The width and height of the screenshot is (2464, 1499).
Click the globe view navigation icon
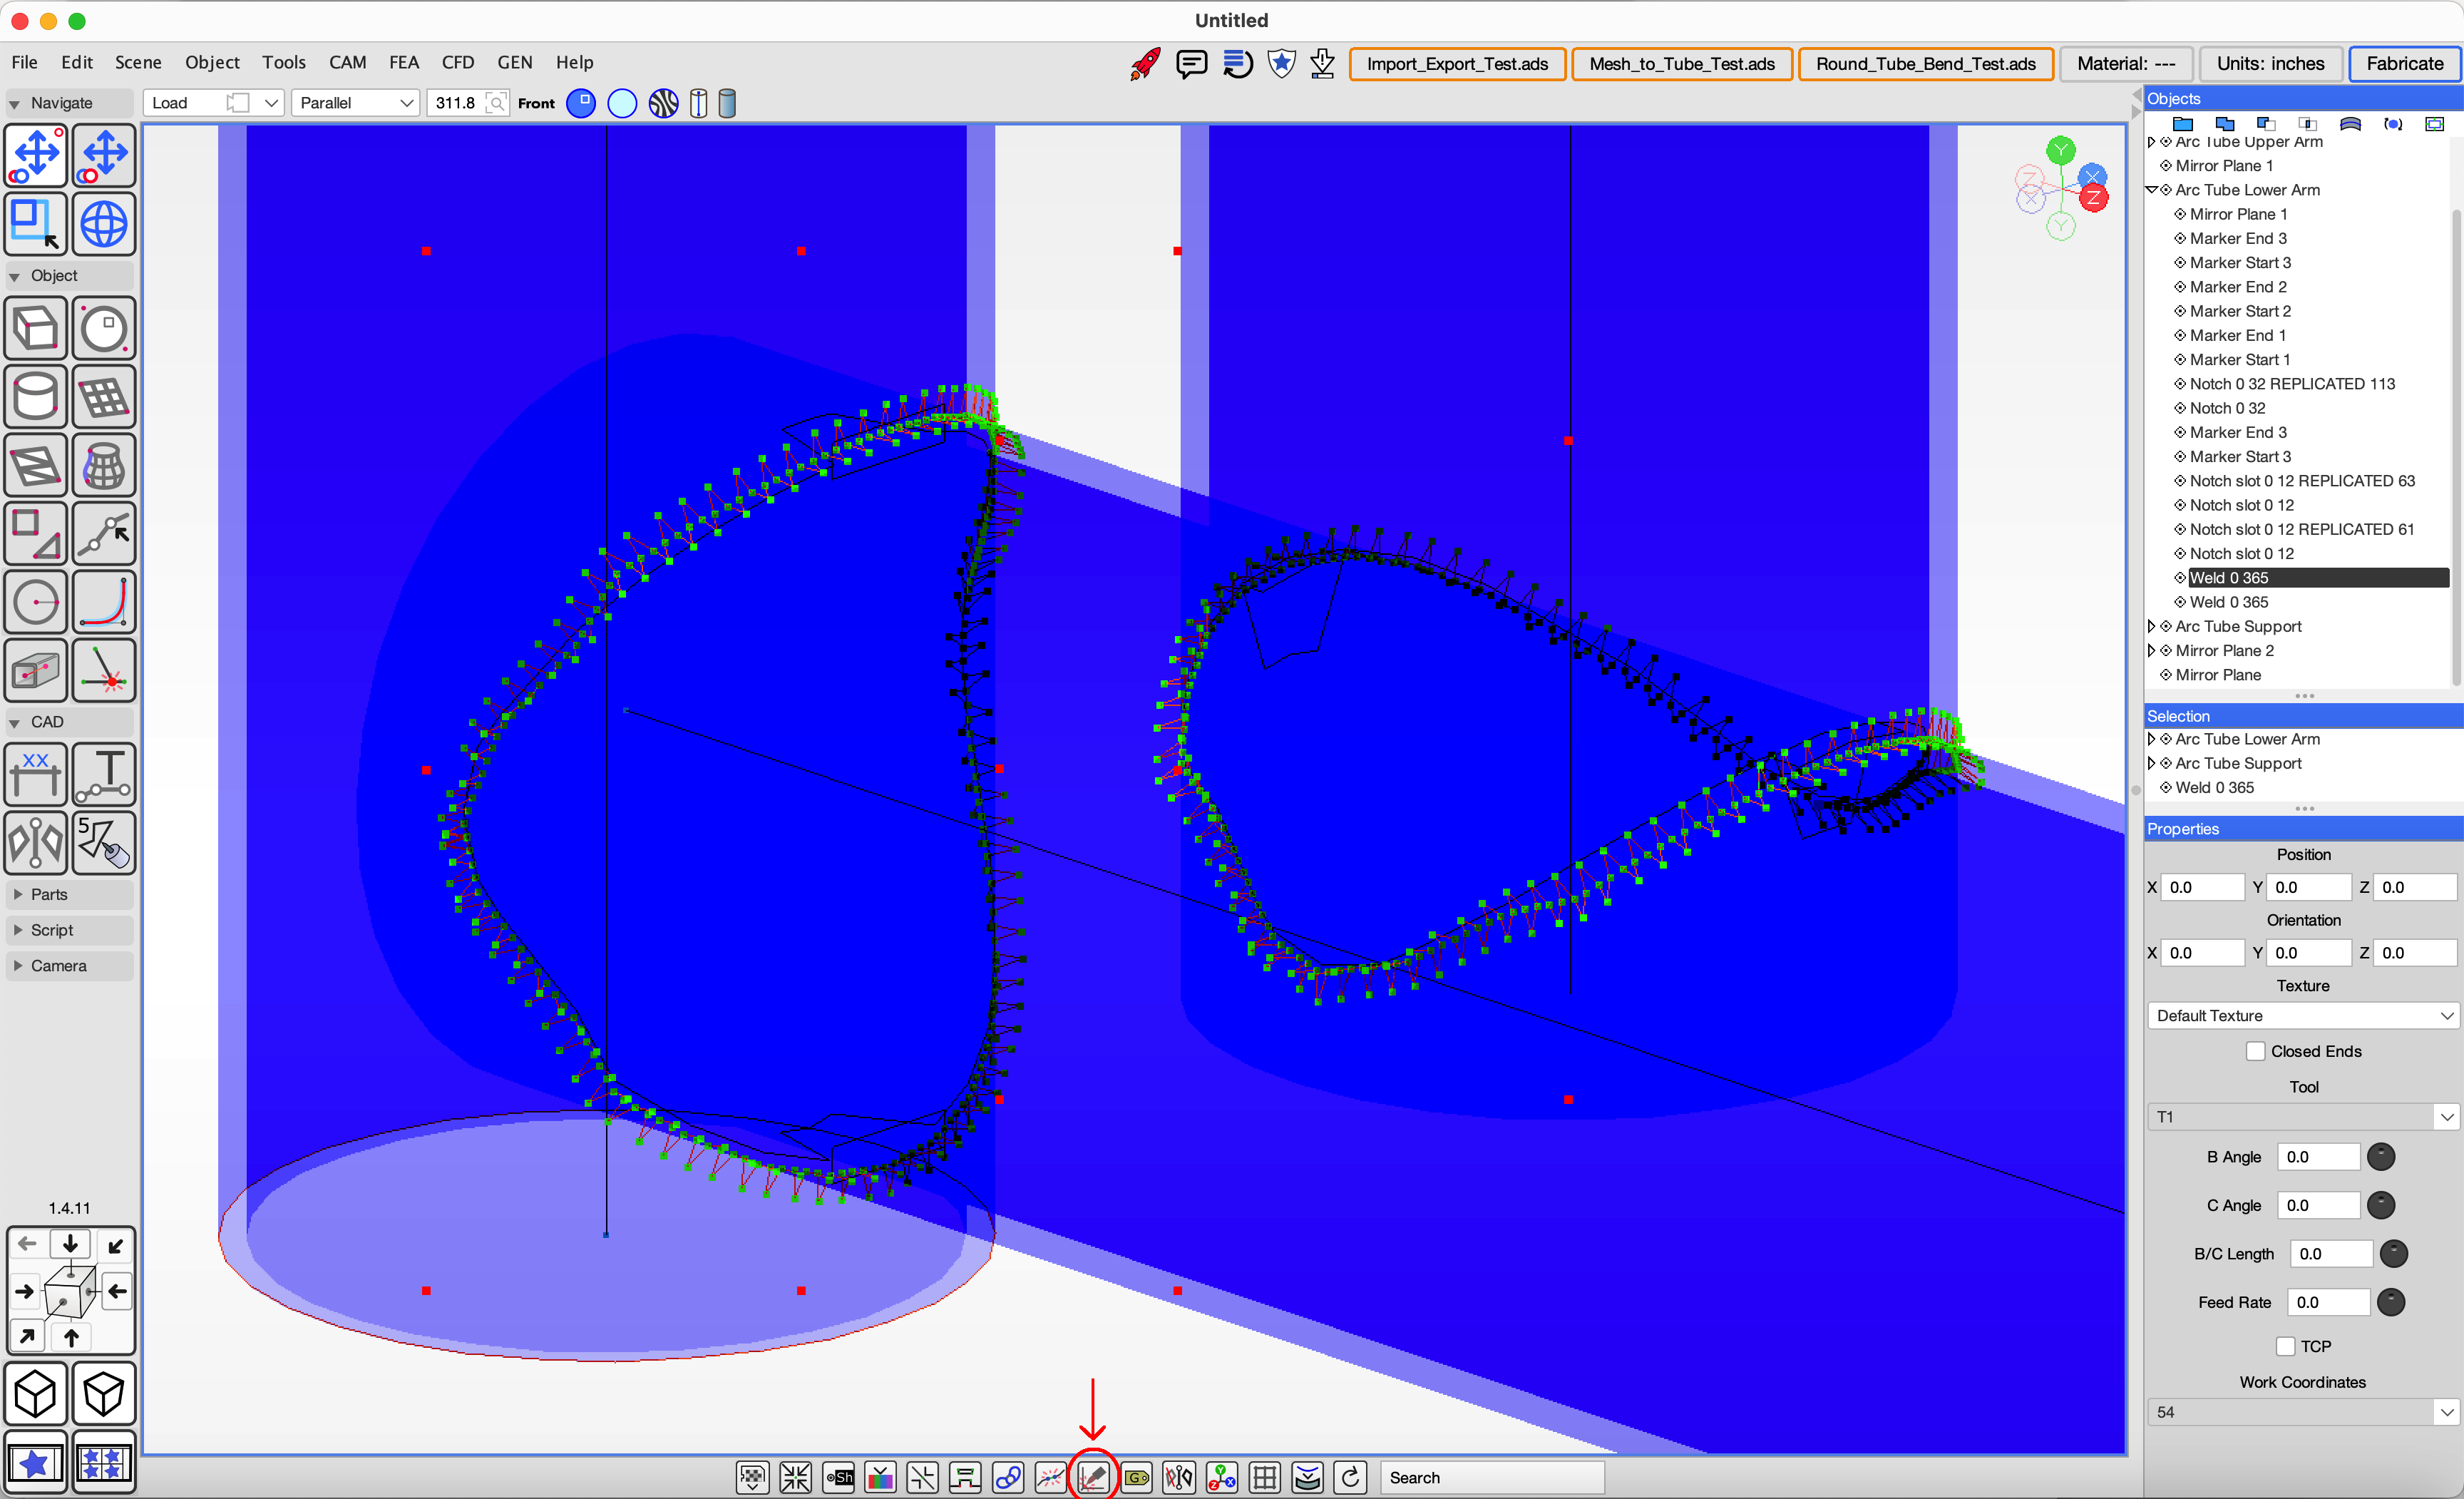[104, 224]
